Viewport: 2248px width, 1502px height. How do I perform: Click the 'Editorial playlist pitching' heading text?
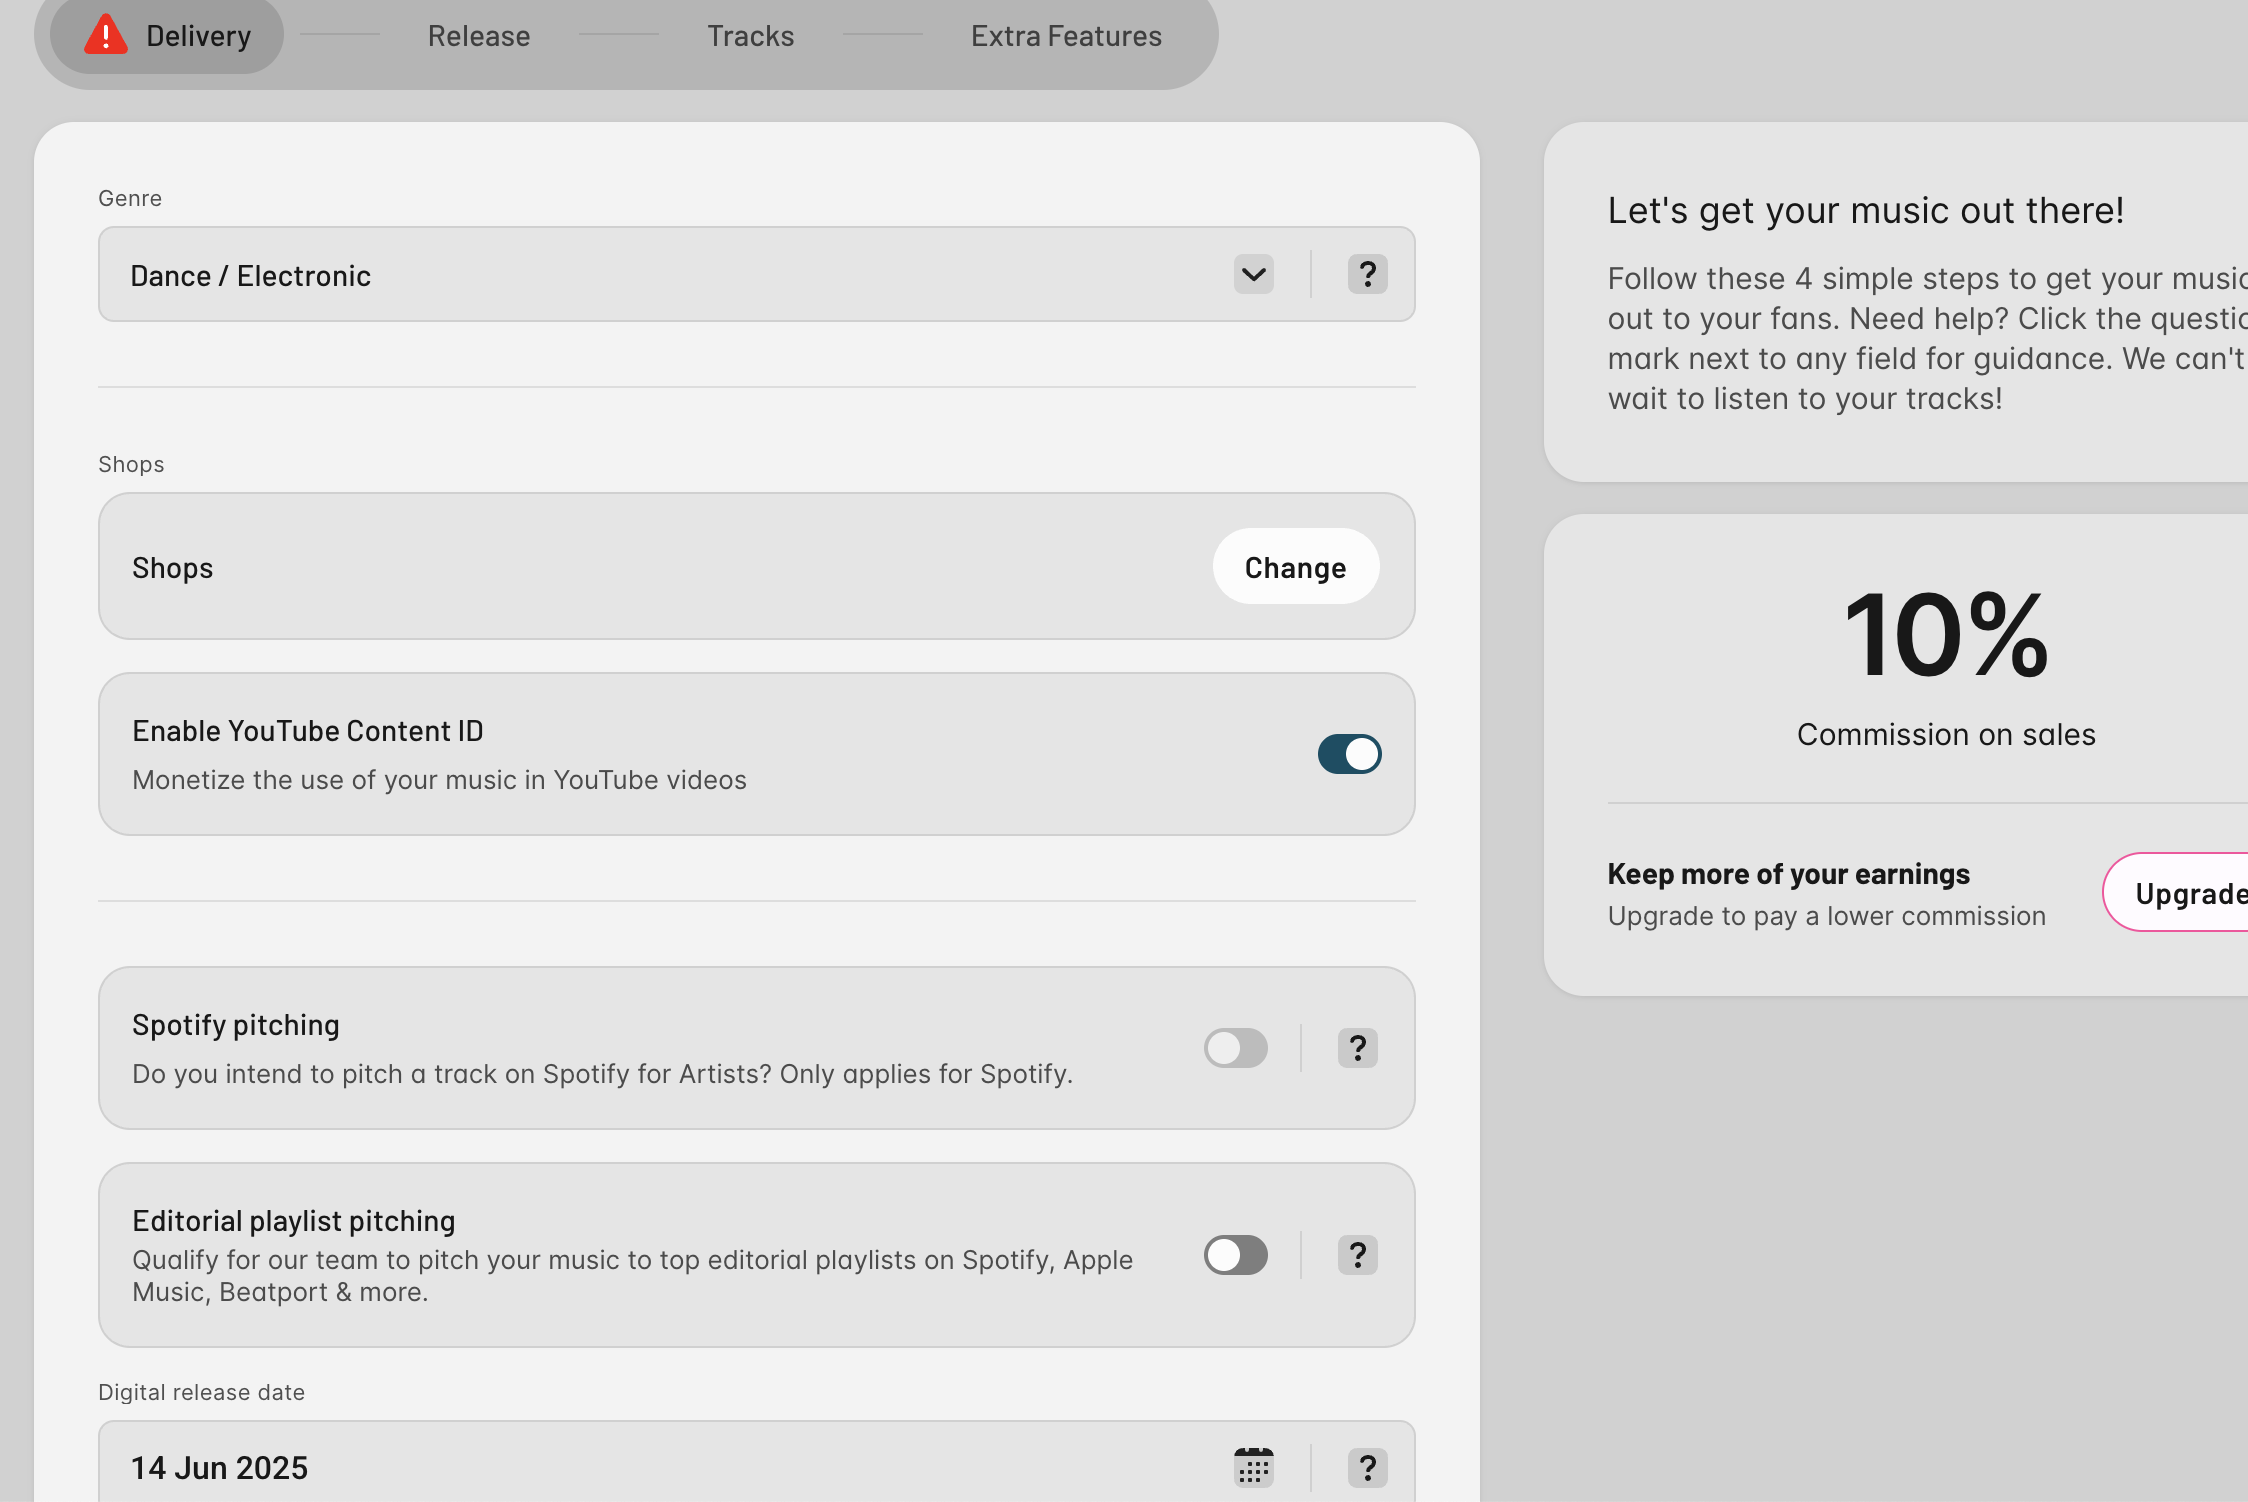(293, 1221)
